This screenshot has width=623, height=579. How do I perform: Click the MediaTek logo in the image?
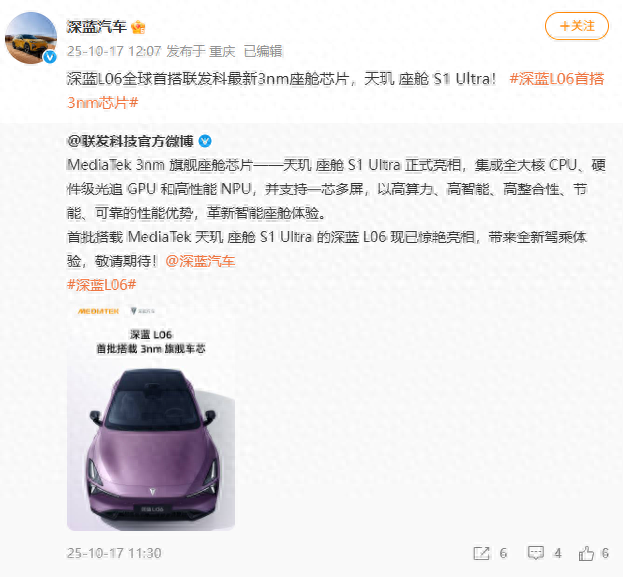98,311
